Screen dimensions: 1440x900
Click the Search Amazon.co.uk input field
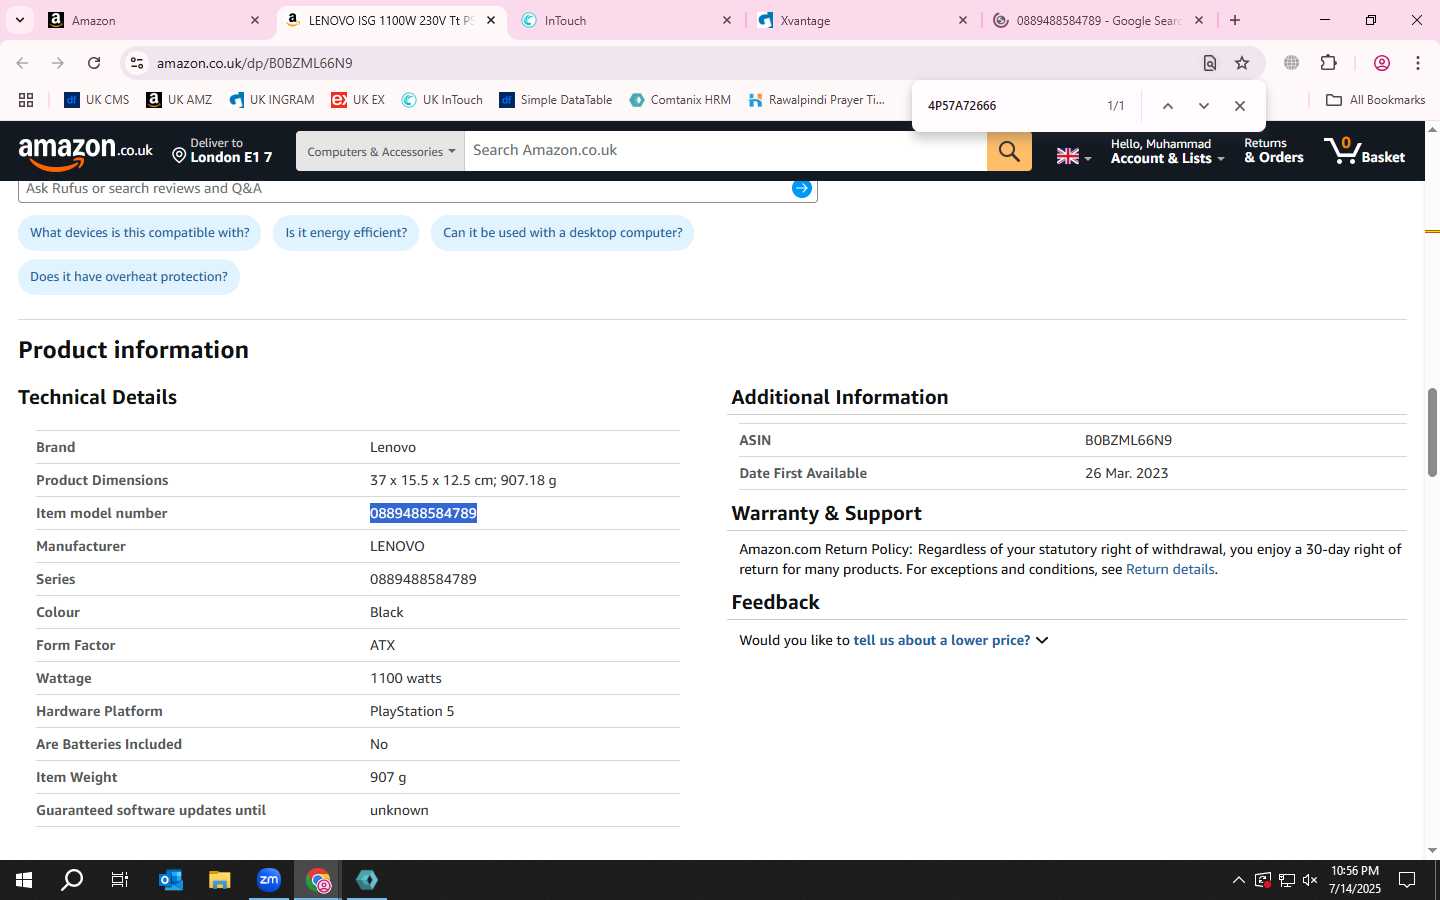click(x=725, y=151)
